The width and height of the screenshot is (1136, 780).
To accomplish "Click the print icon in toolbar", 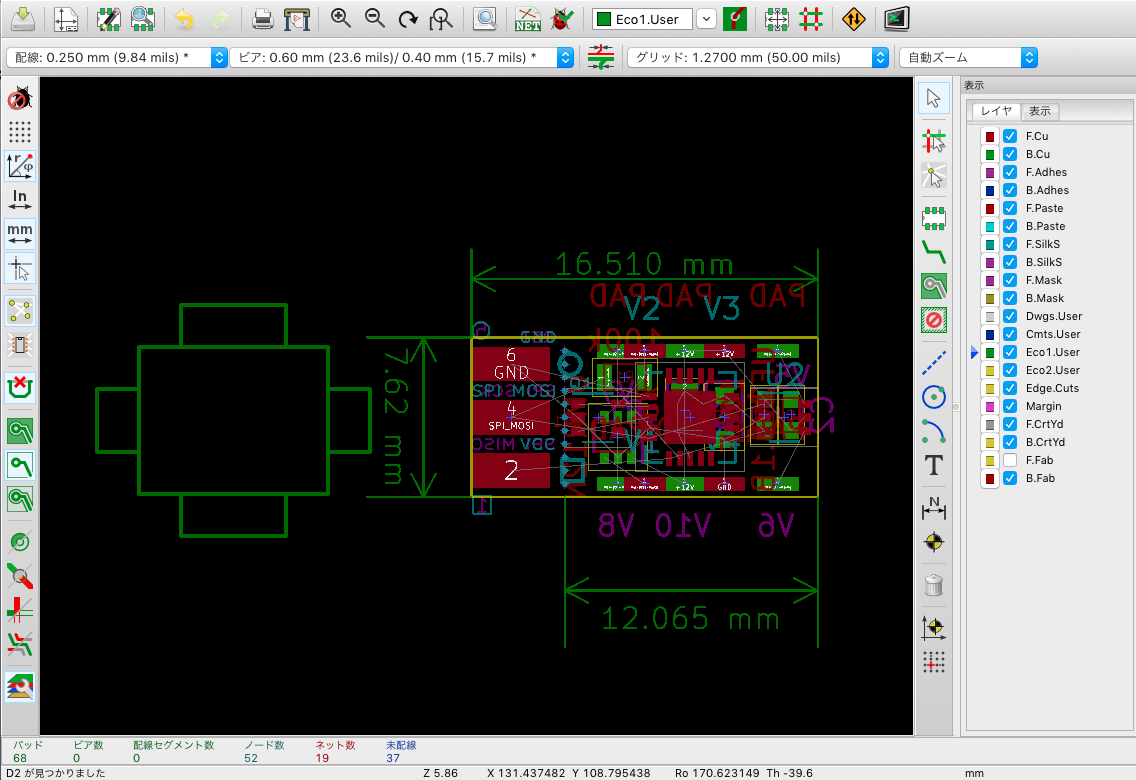I will point(262,19).
